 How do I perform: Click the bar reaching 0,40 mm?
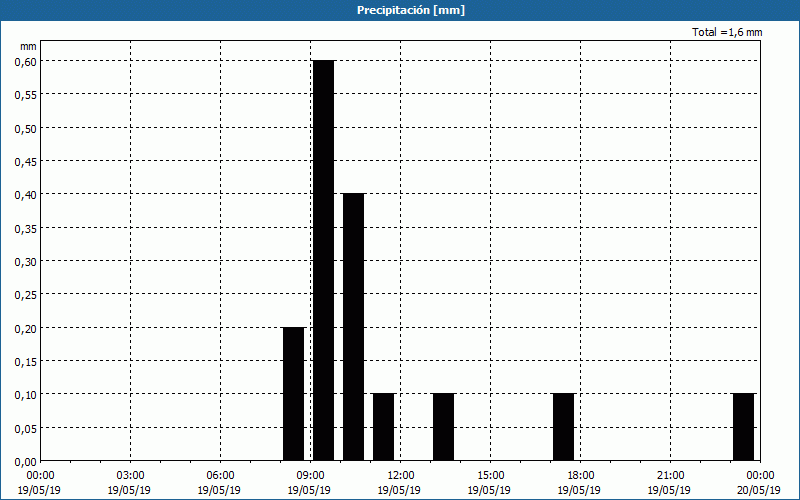pyautogui.click(x=354, y=327)
